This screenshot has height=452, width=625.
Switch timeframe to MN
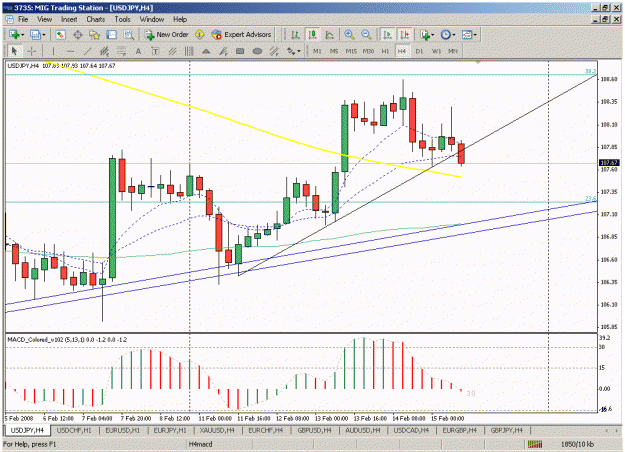(453, 51)
